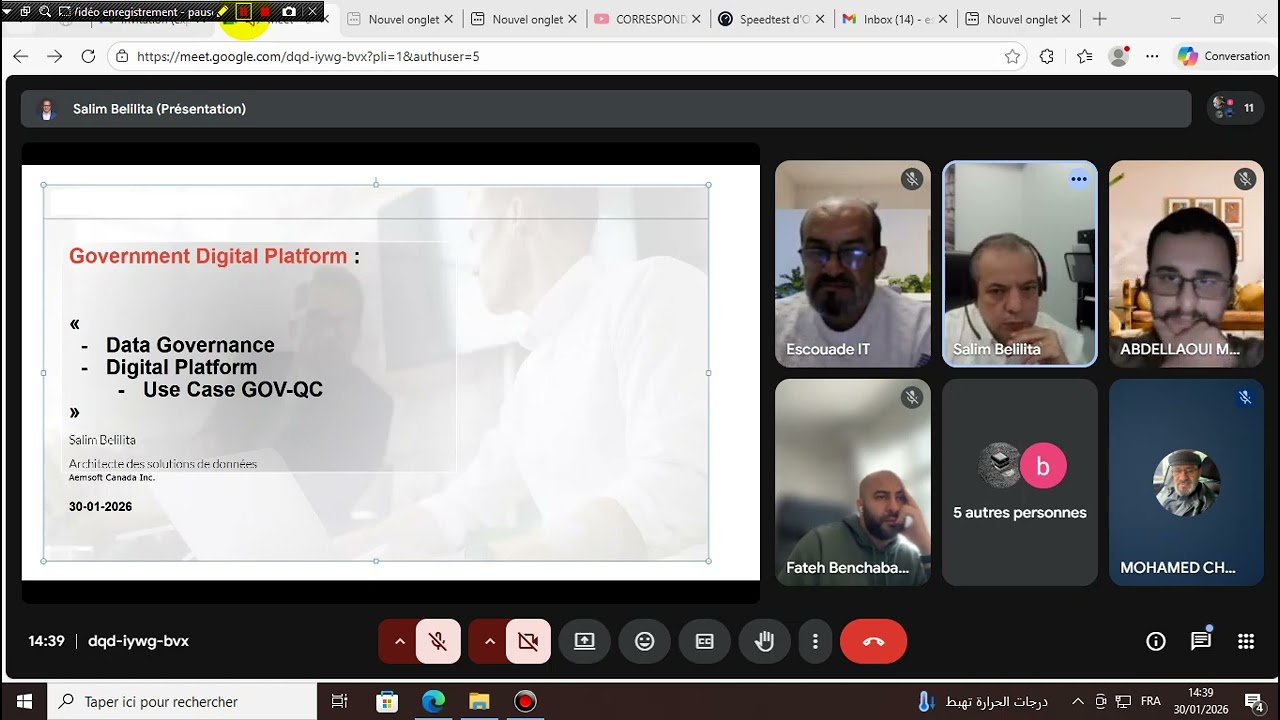This screenshot has height=720, width=1280.
Task: Click the Meet Now tray icon
Action: (1101, 702)
